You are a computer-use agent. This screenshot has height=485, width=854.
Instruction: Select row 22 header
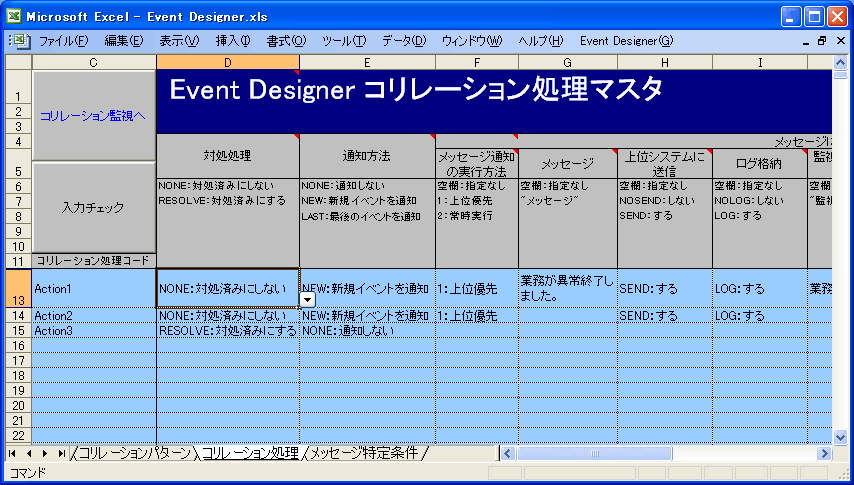(19, 435)
